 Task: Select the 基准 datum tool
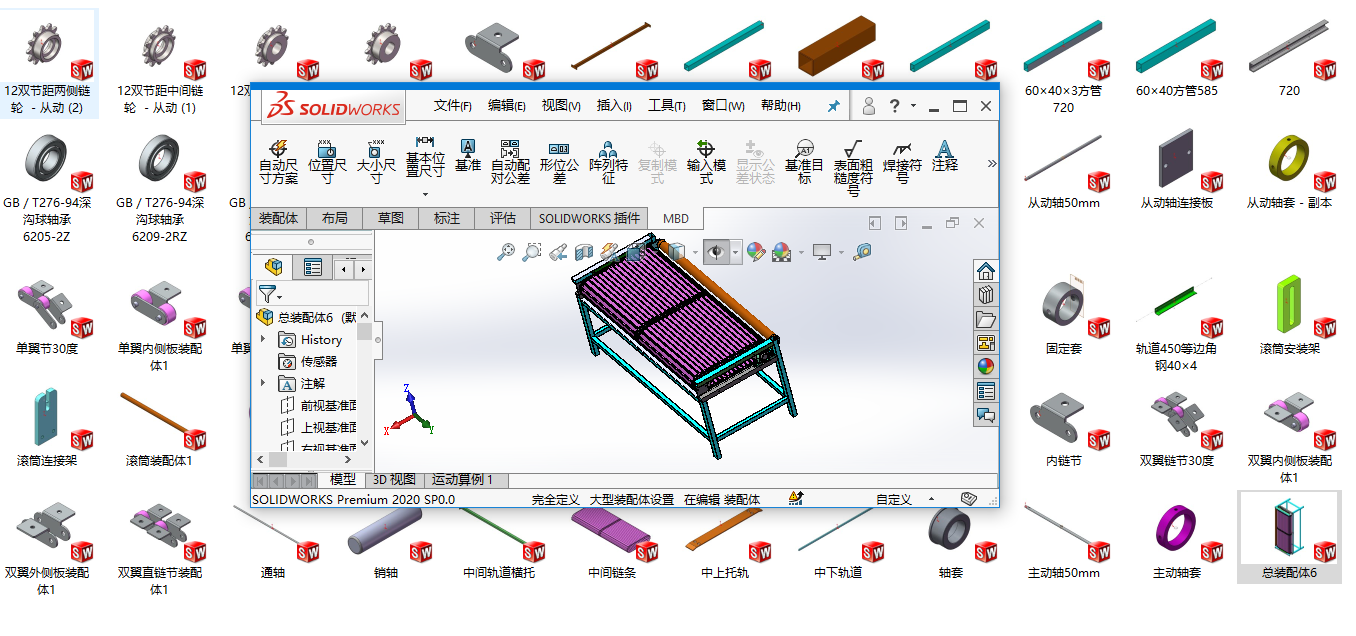point(467,155)
